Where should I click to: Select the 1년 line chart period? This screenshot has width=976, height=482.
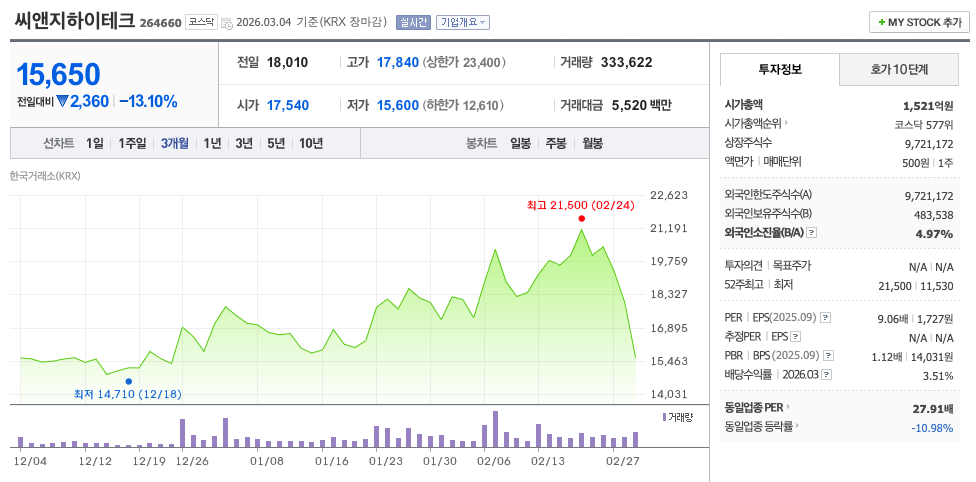(212, 143)
